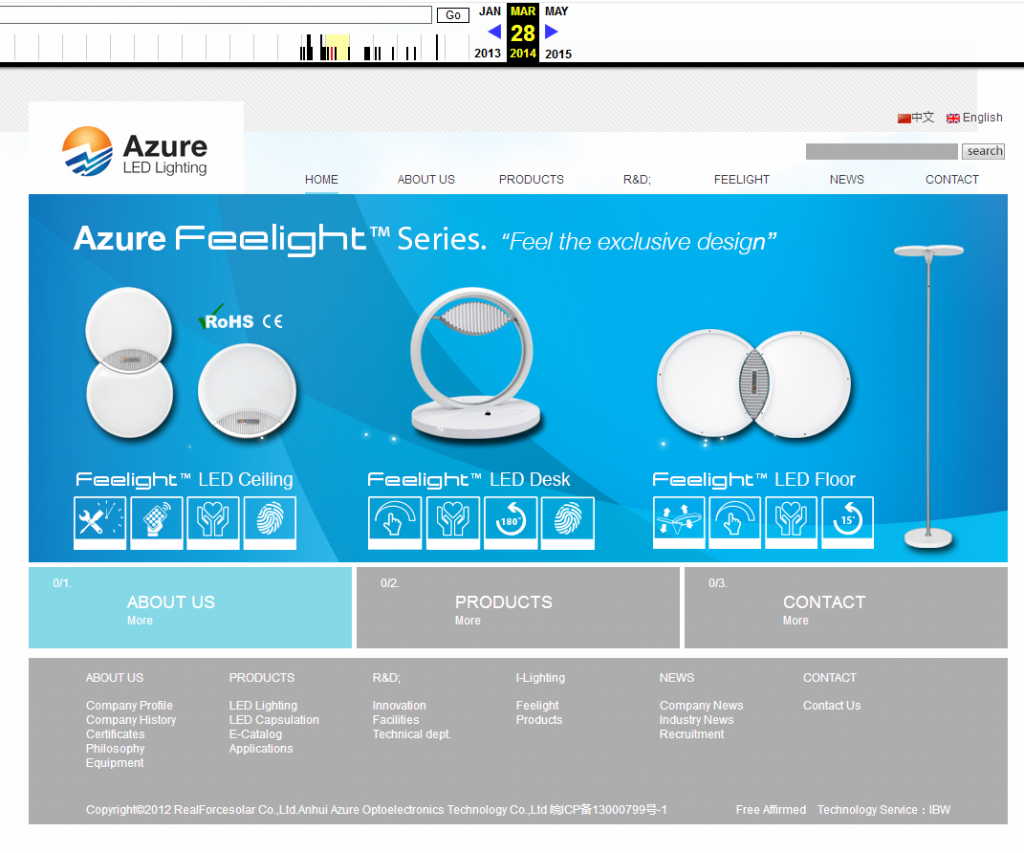Open Technical dept. footer link
Image resolution: width=1024 pixels, height=853 pixels.
[412, 734]
